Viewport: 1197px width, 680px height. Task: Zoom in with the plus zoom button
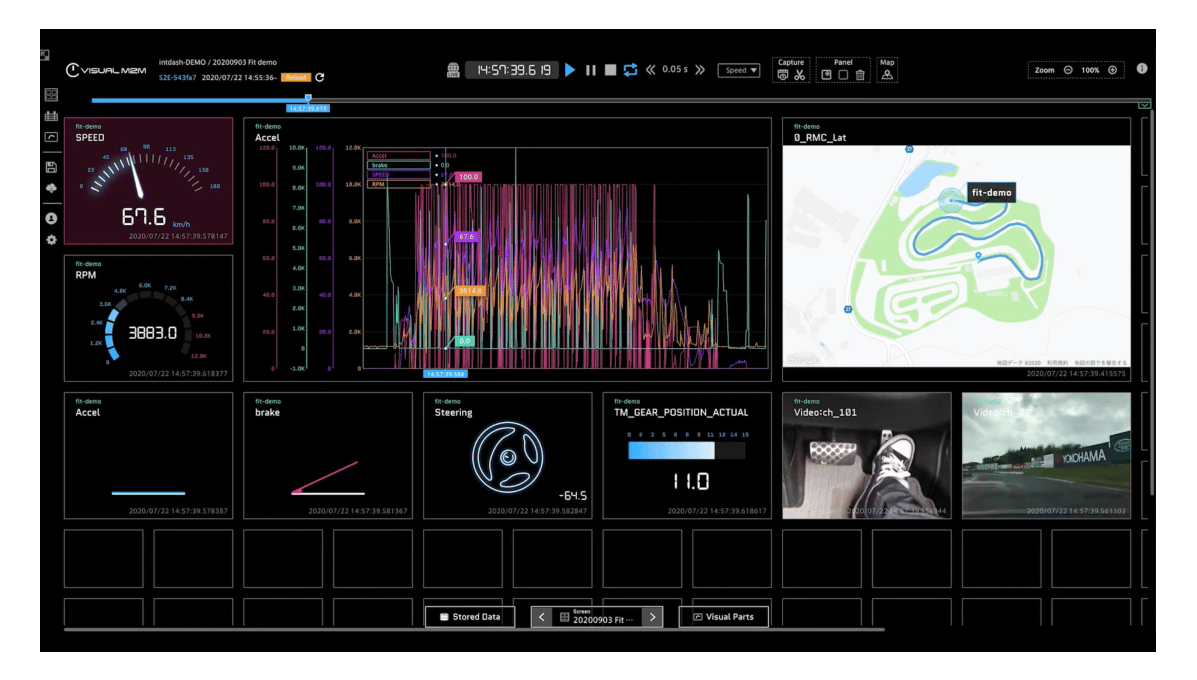pyautogui.click(x=1112, y=70)
